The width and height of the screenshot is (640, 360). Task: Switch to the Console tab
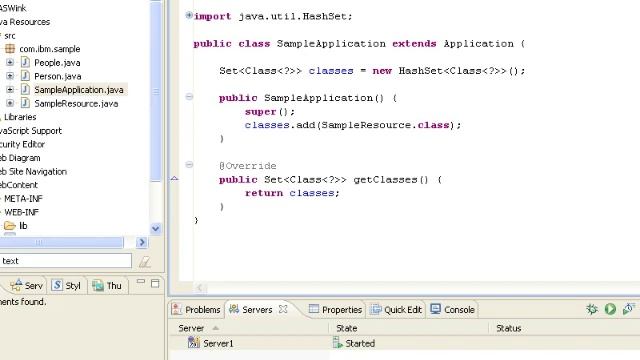[453, 310]
